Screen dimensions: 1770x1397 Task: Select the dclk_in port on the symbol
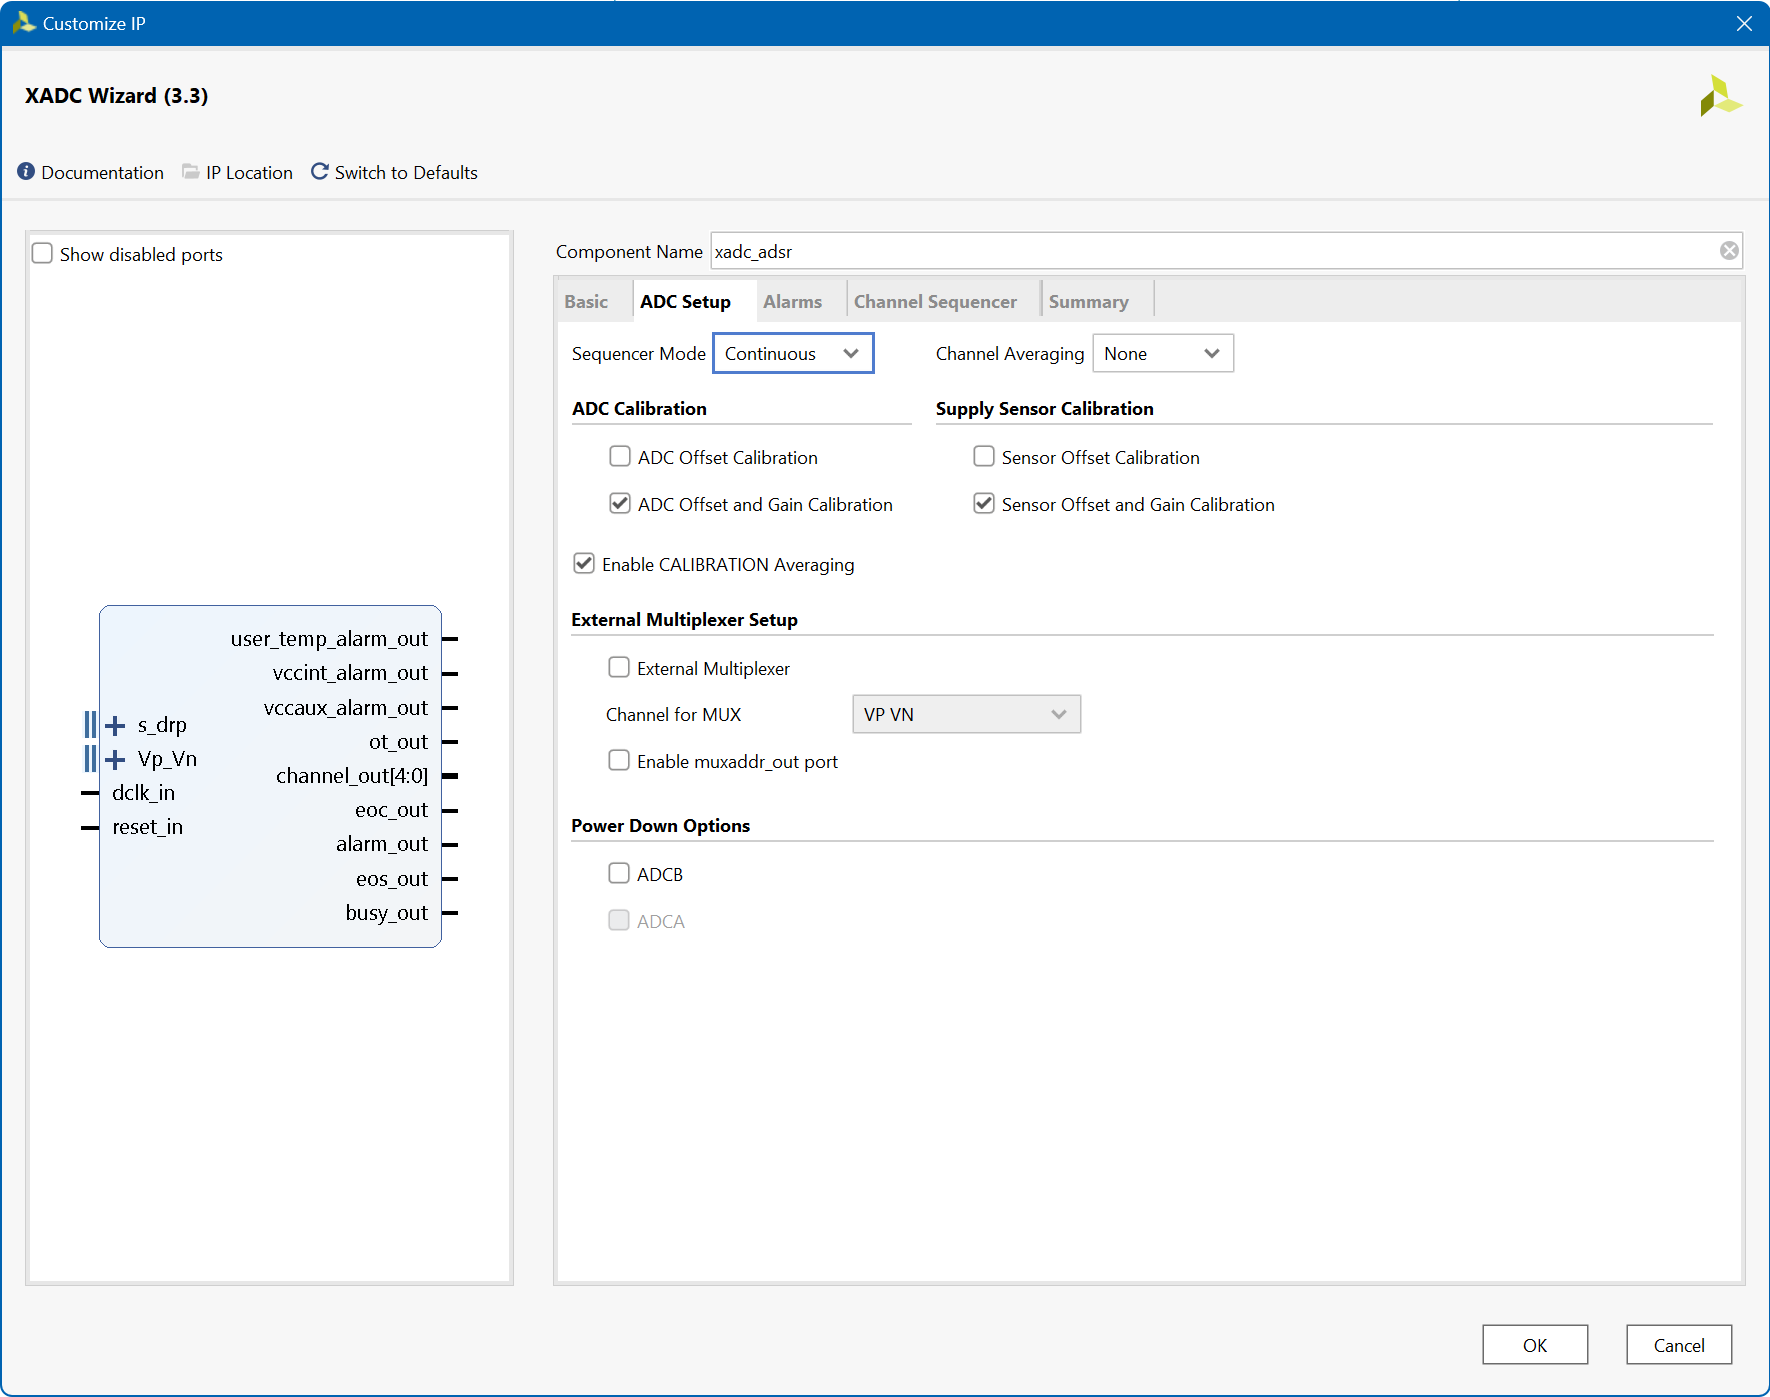point(143,793)
